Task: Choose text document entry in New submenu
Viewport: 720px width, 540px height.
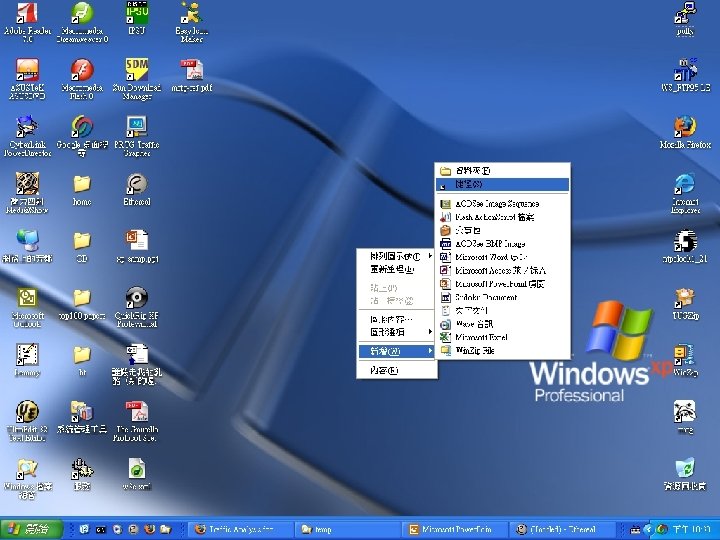Action: (x=502, y=310)
